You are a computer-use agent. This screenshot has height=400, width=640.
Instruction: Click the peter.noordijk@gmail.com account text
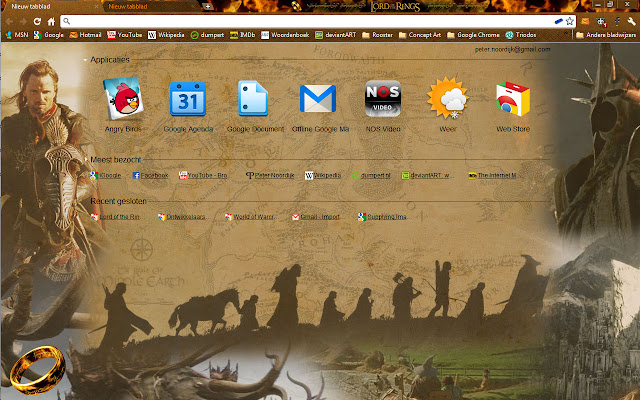click(512, 49)
